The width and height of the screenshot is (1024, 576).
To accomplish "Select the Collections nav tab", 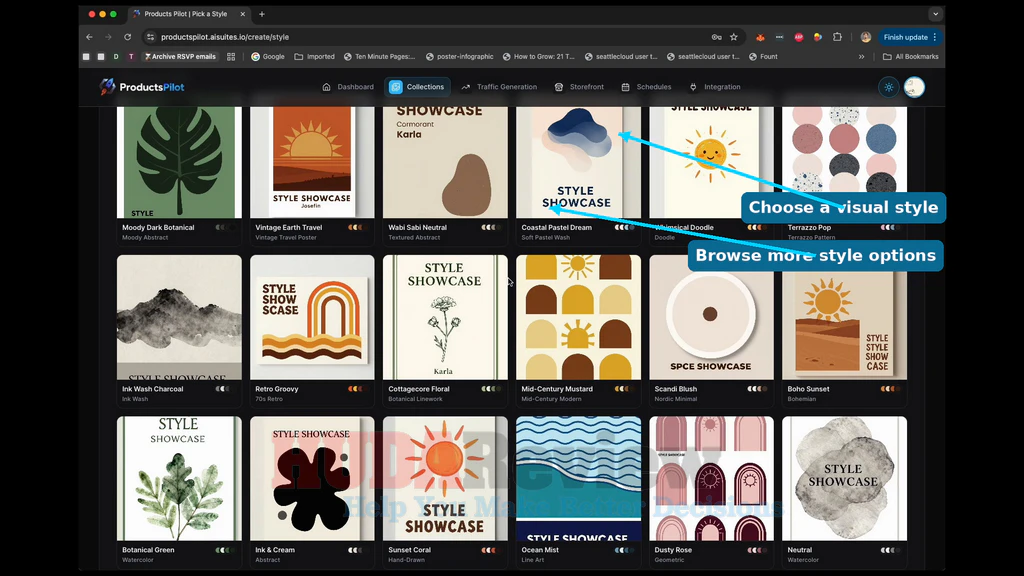I will tap(417, 87).
